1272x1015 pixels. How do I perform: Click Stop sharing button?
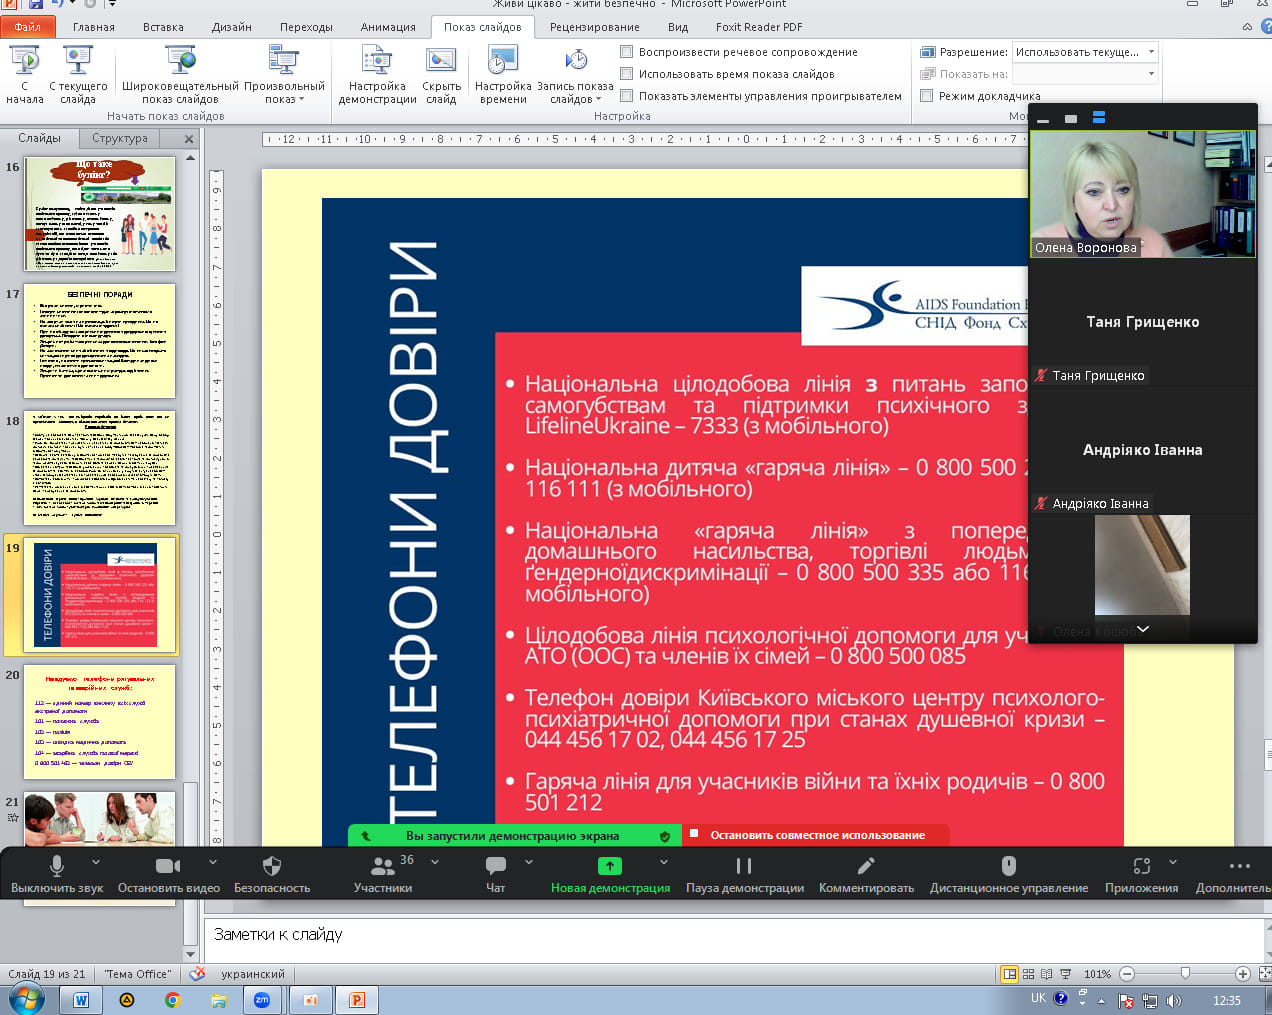817,835
